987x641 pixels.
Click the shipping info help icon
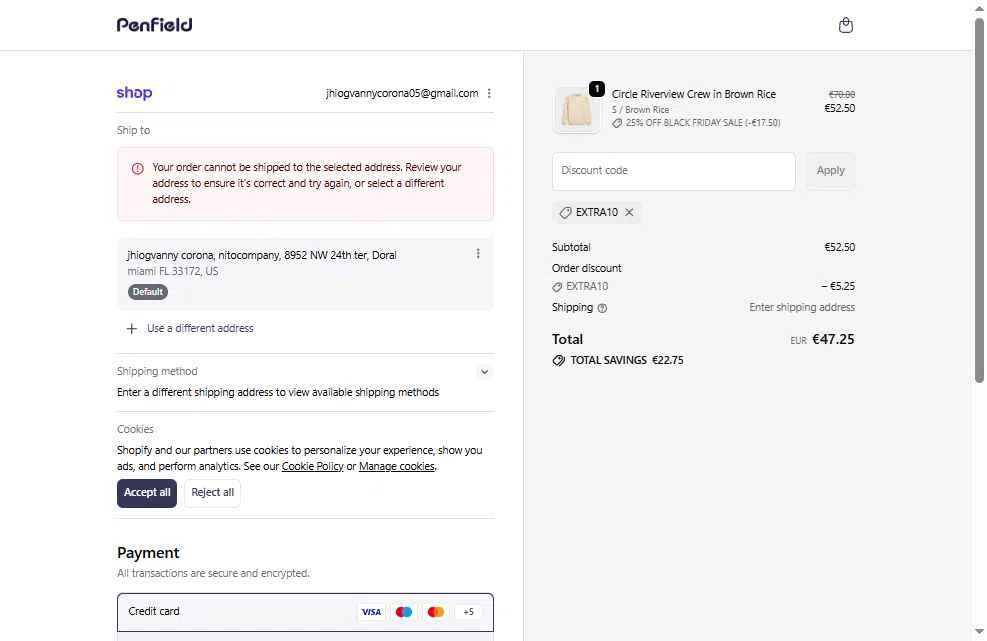click(x=602, y=308)
